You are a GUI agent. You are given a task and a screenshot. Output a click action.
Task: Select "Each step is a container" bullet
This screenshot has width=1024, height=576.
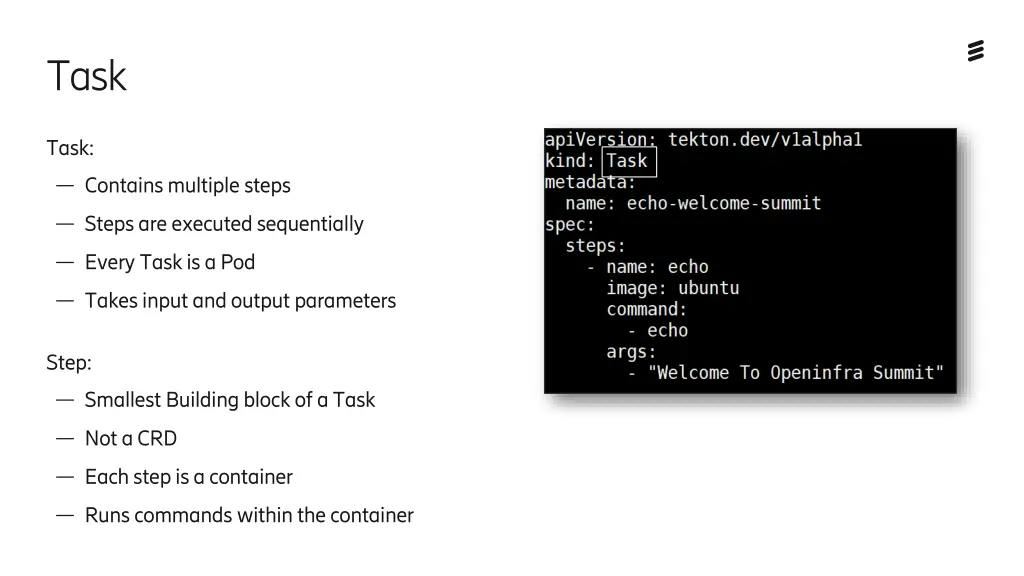(x=189, y=477)
